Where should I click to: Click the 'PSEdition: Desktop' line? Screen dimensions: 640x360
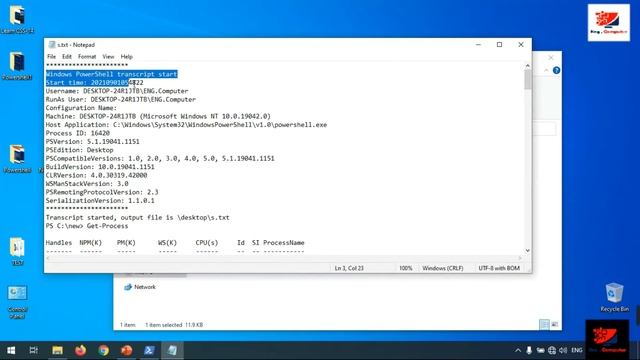pyautogui.click(x=80, y=150)
